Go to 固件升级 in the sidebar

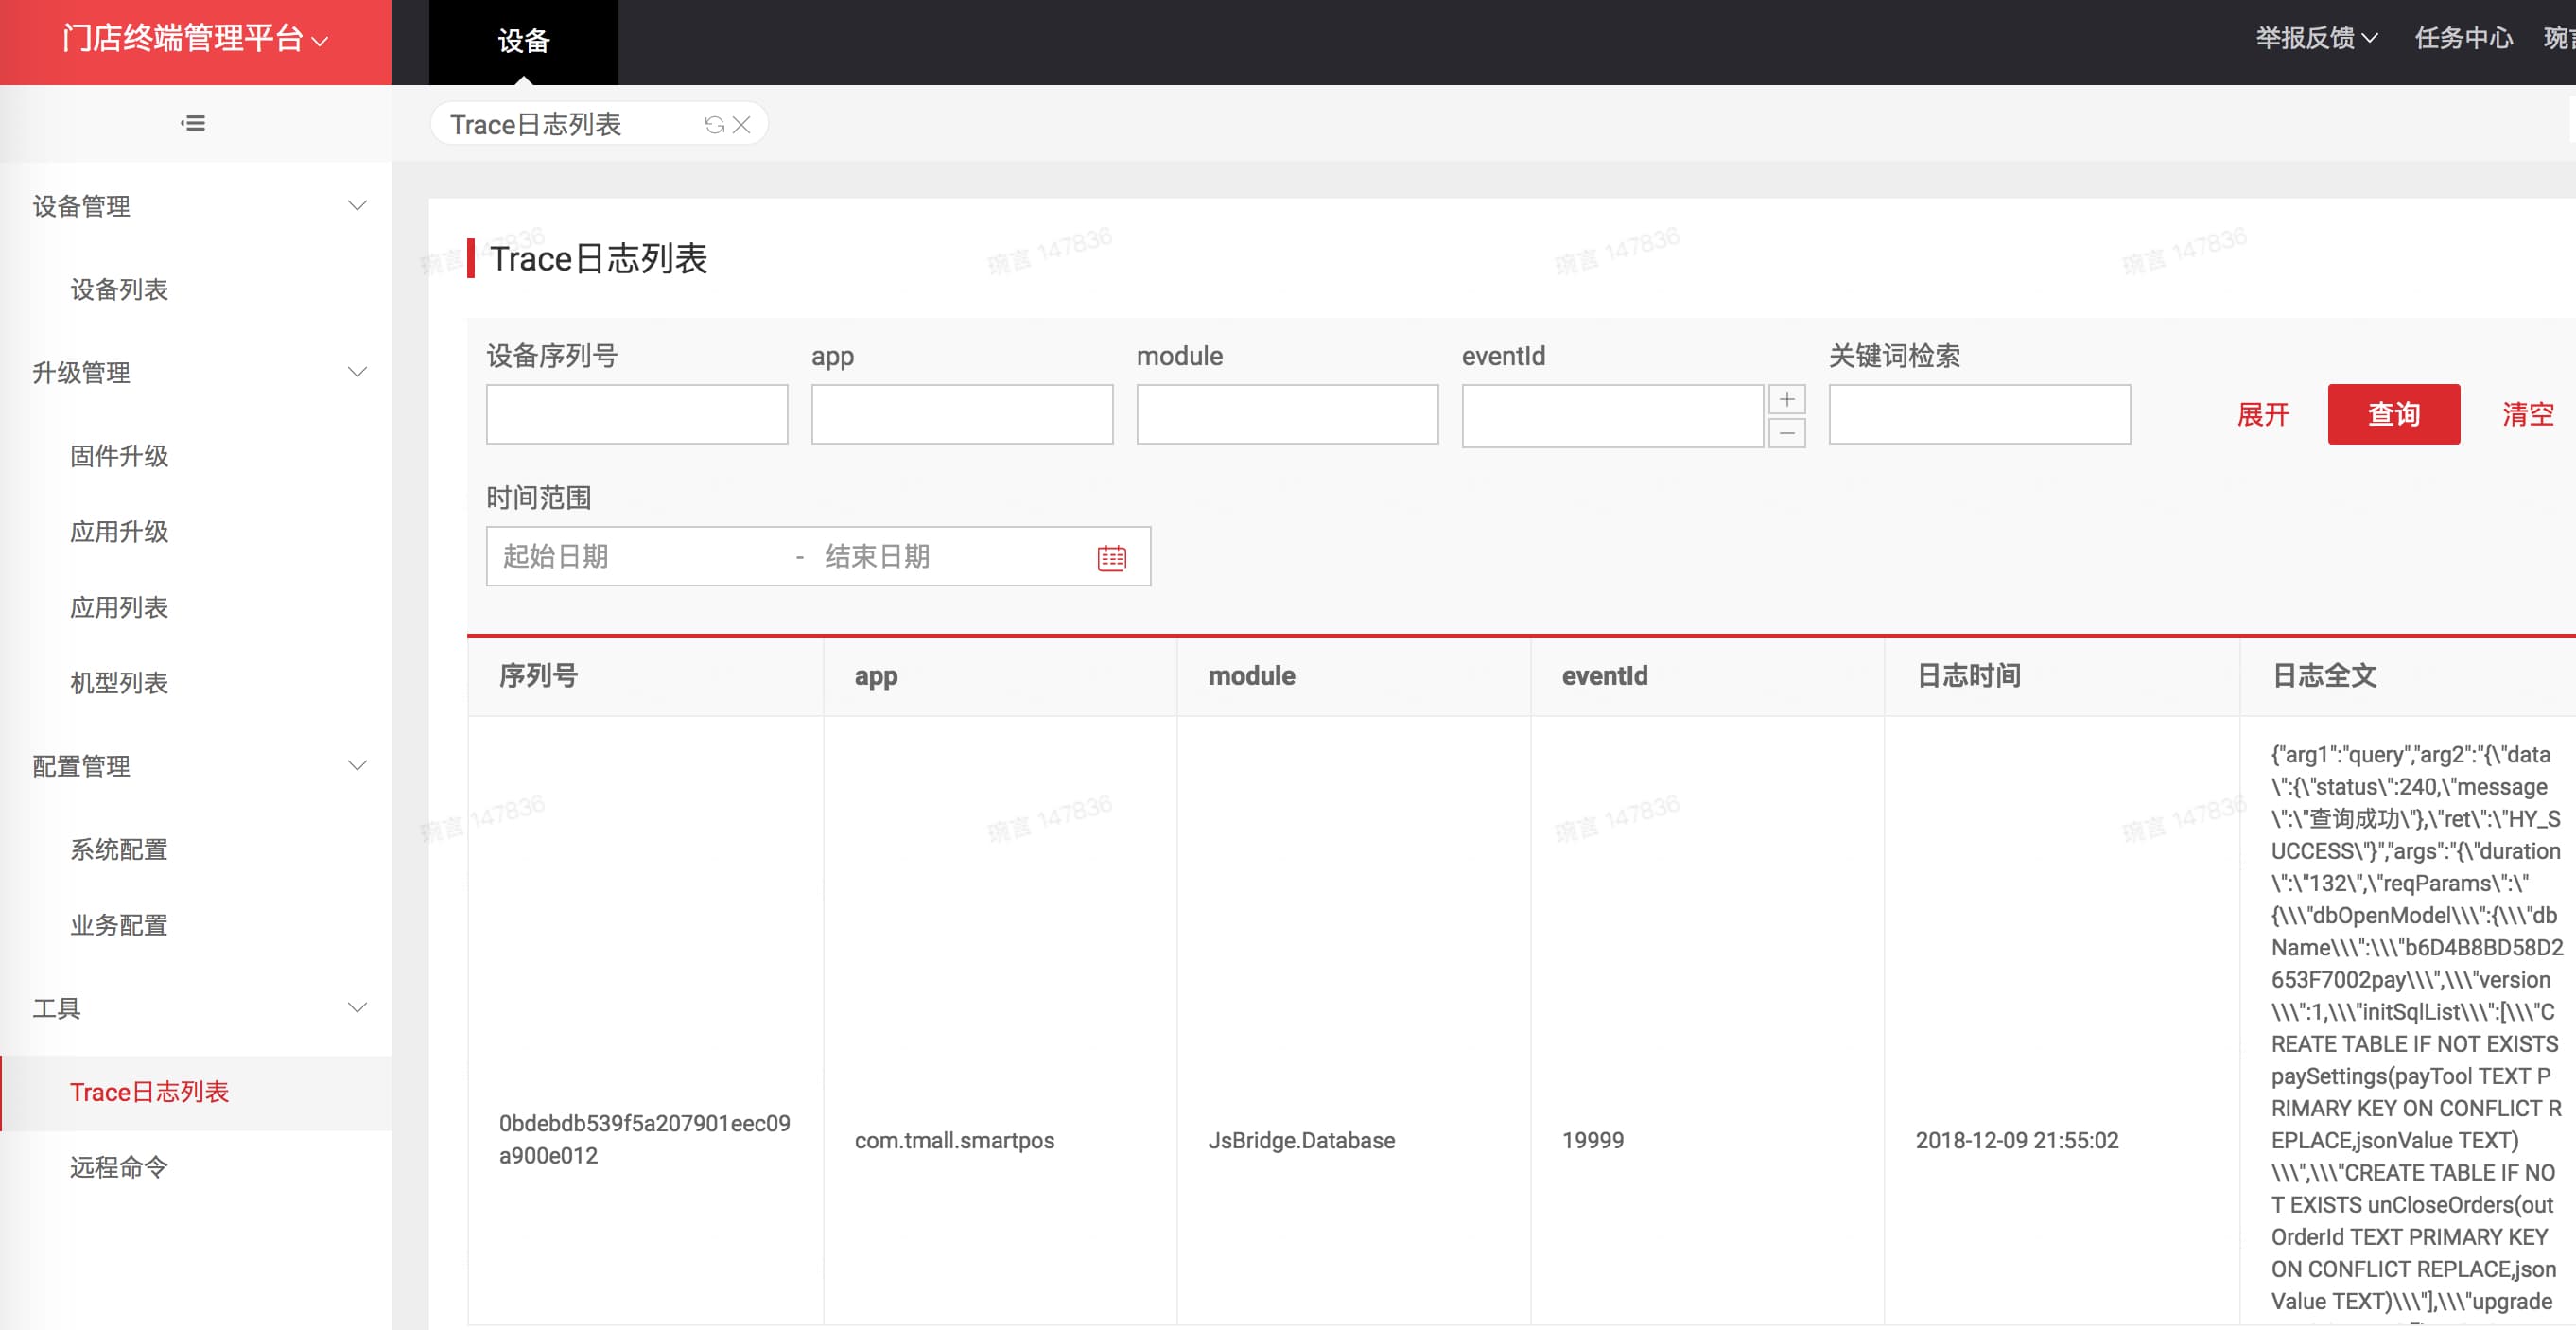coord(118,456)
